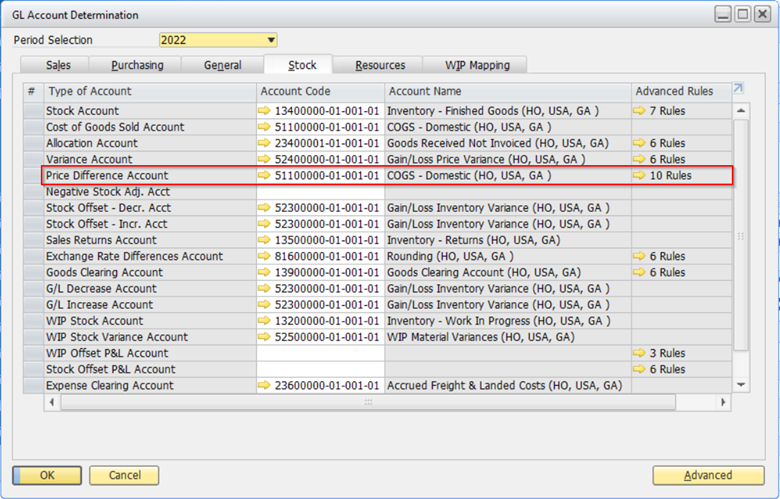Click the Cancel button

pyautogui.click(x=124, y=476)
